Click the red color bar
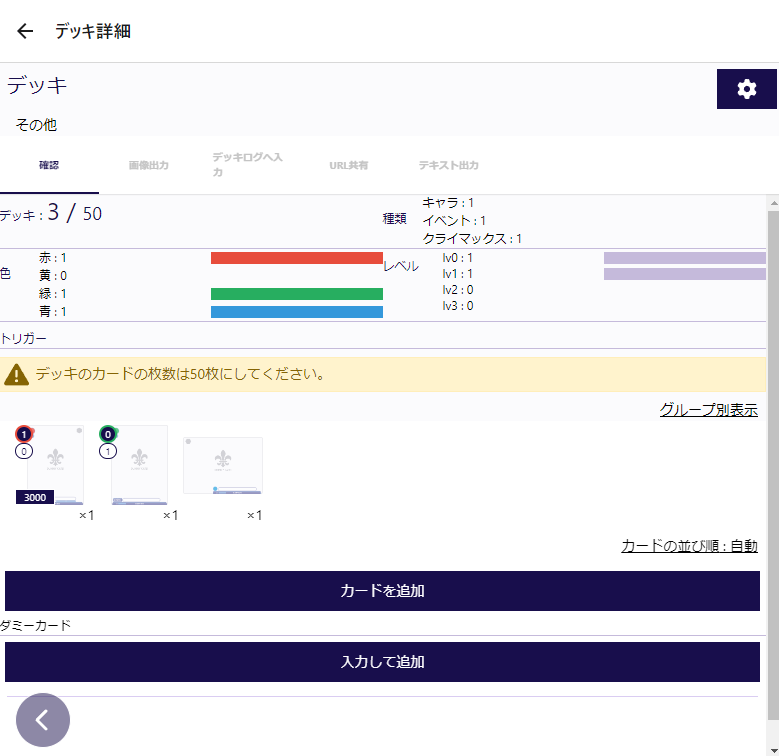779x756 pixels. pos(297,258)
